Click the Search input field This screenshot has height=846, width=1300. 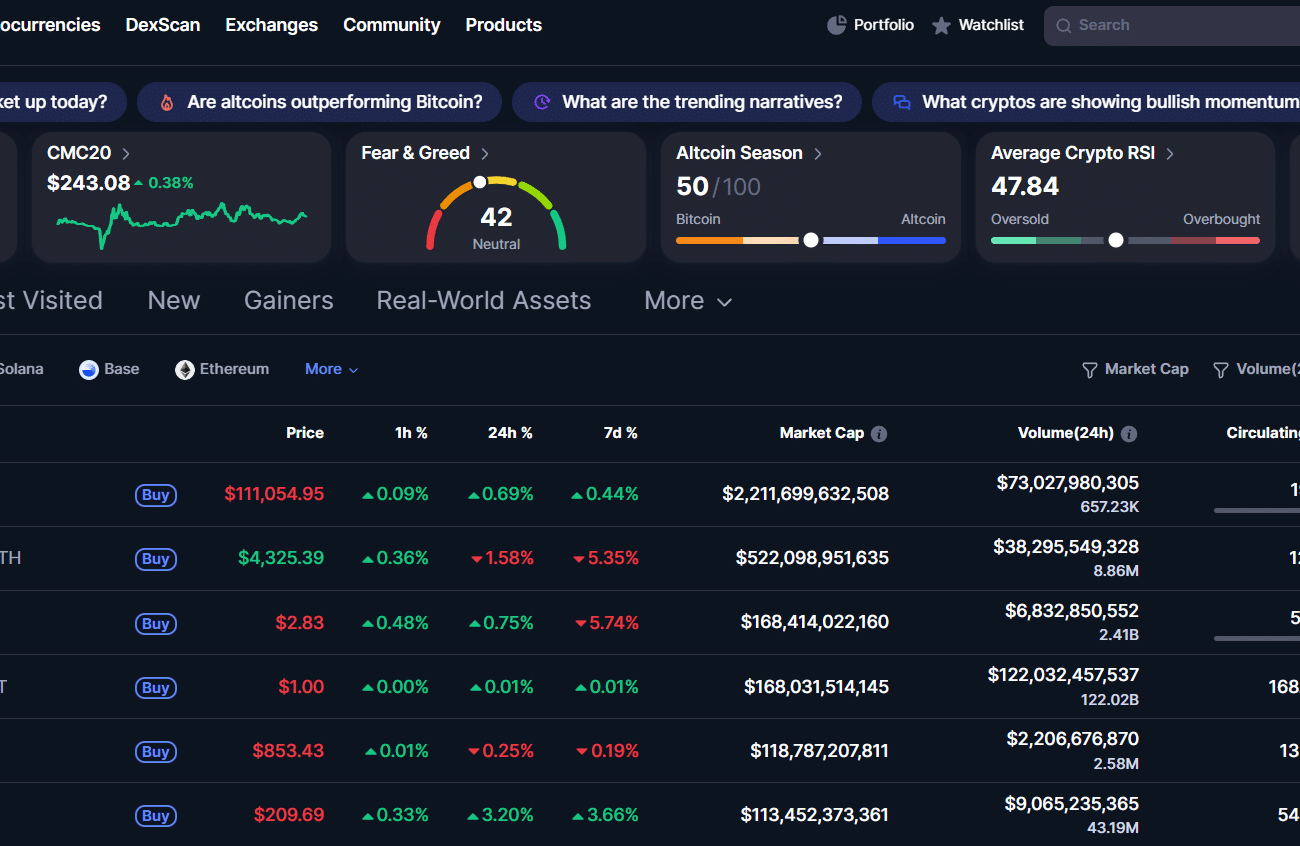[1172, 26]
